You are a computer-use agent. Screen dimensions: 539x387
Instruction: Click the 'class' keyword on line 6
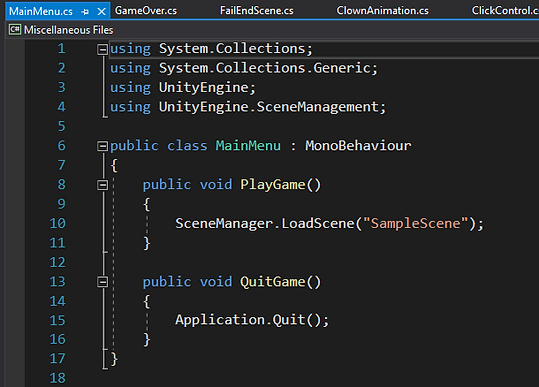click(x=187, y=146)
